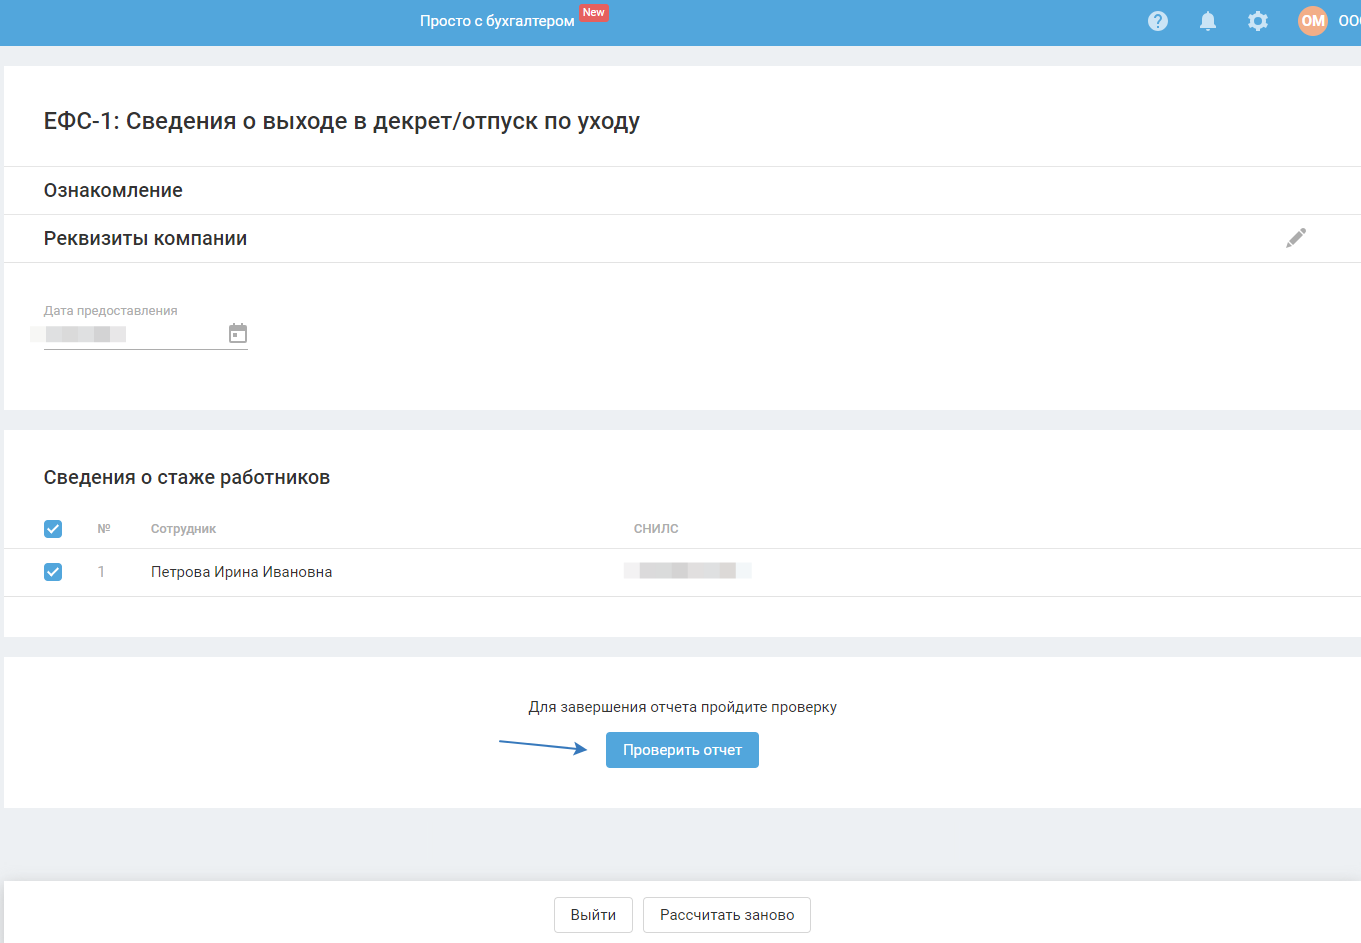
Task: Open notifications bell icon
Action: click(1208, 21)
